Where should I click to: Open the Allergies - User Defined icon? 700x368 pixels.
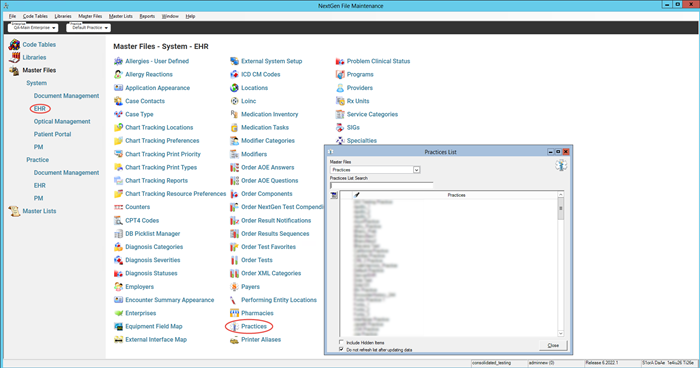pos(118,61)
